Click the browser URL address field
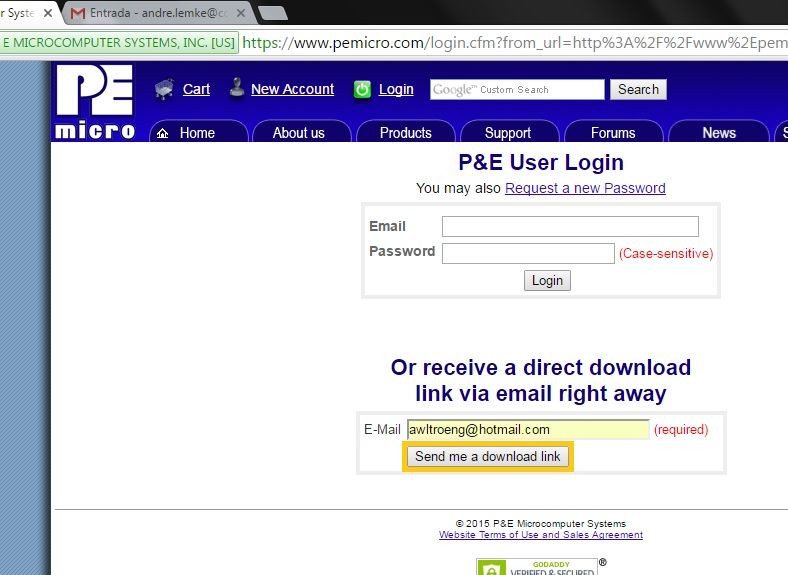 tap(515, 43)
